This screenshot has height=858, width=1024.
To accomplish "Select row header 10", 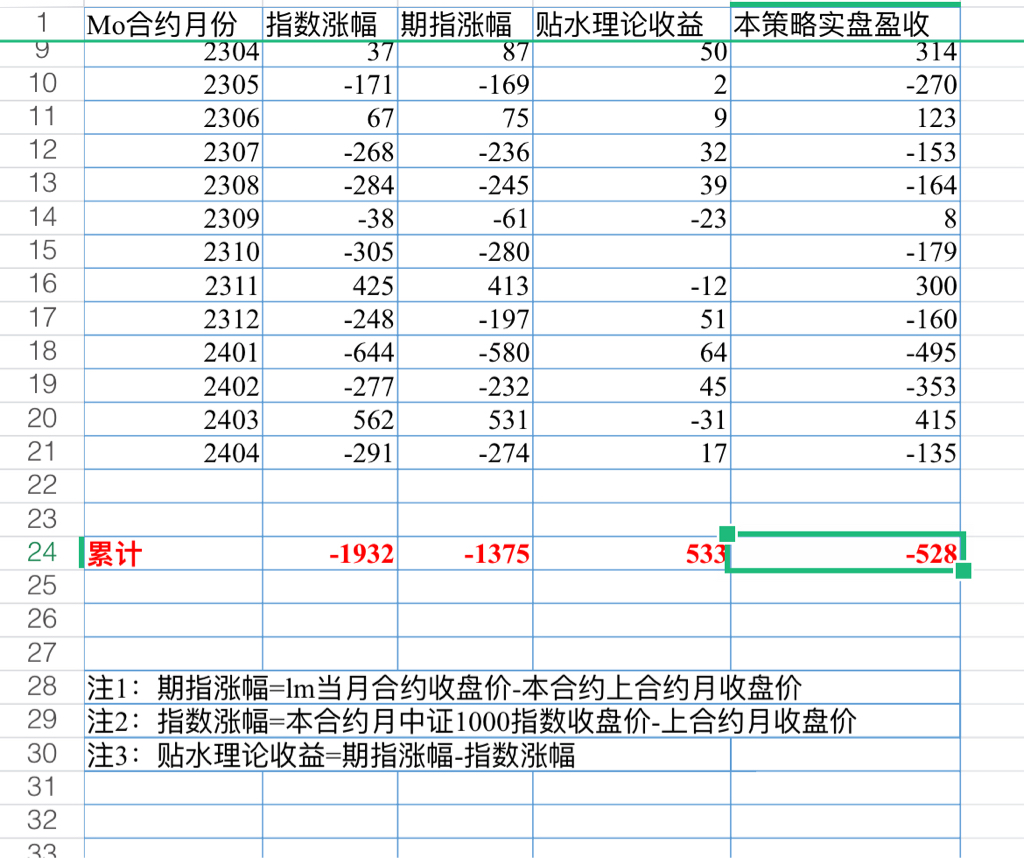I will pos(42,84).
